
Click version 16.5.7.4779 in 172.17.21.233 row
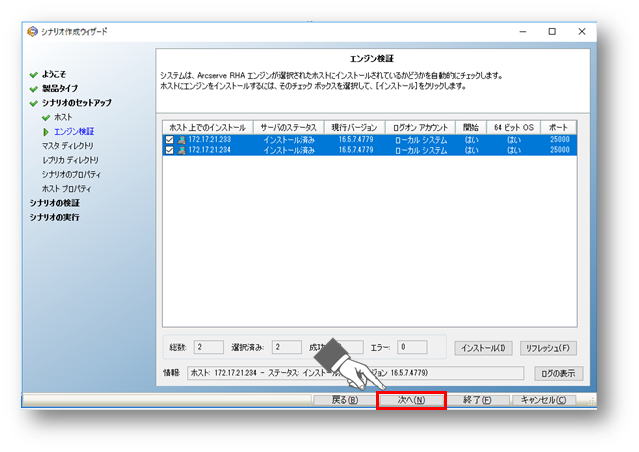(356, 140)
